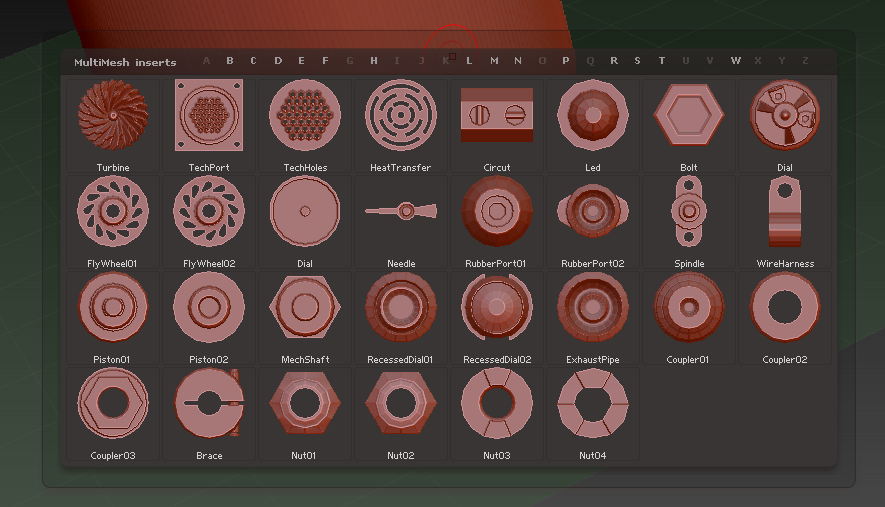Filter inserts by letter T
The image size is (885, 507).
pyautogui.click(x=662, y=61)
